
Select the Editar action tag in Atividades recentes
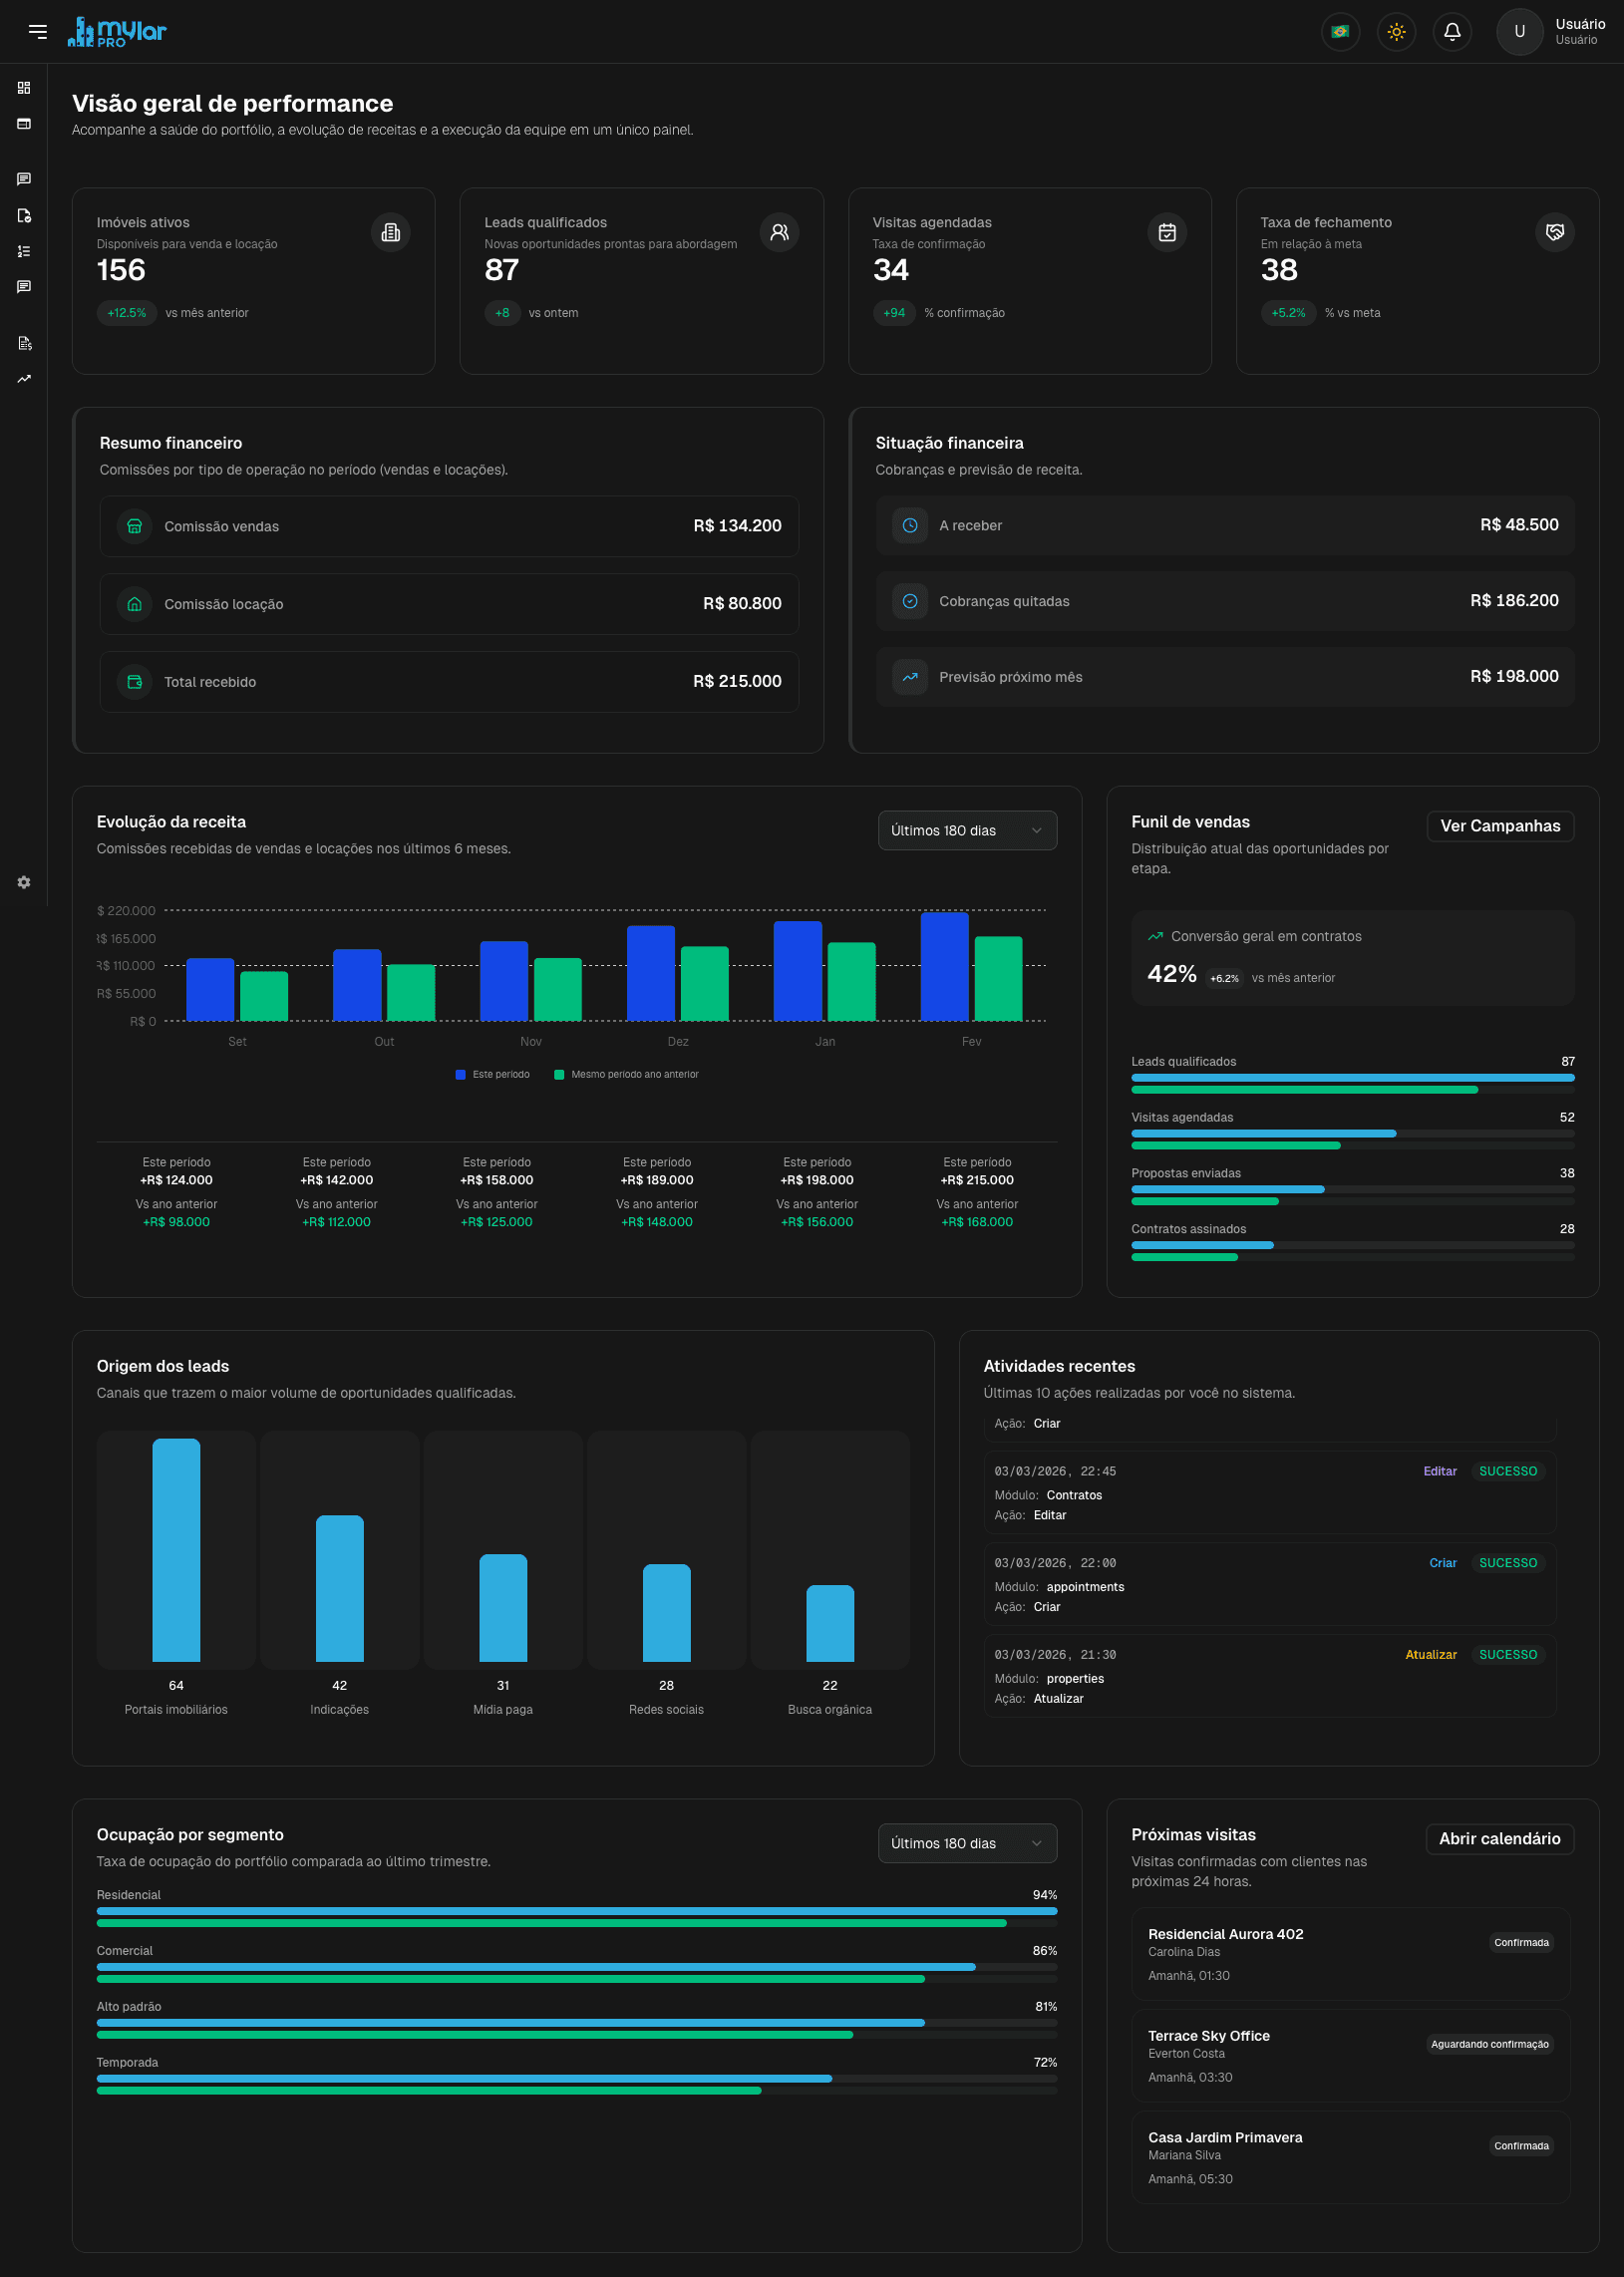pyautogui.click(x=1440, y=1471)
